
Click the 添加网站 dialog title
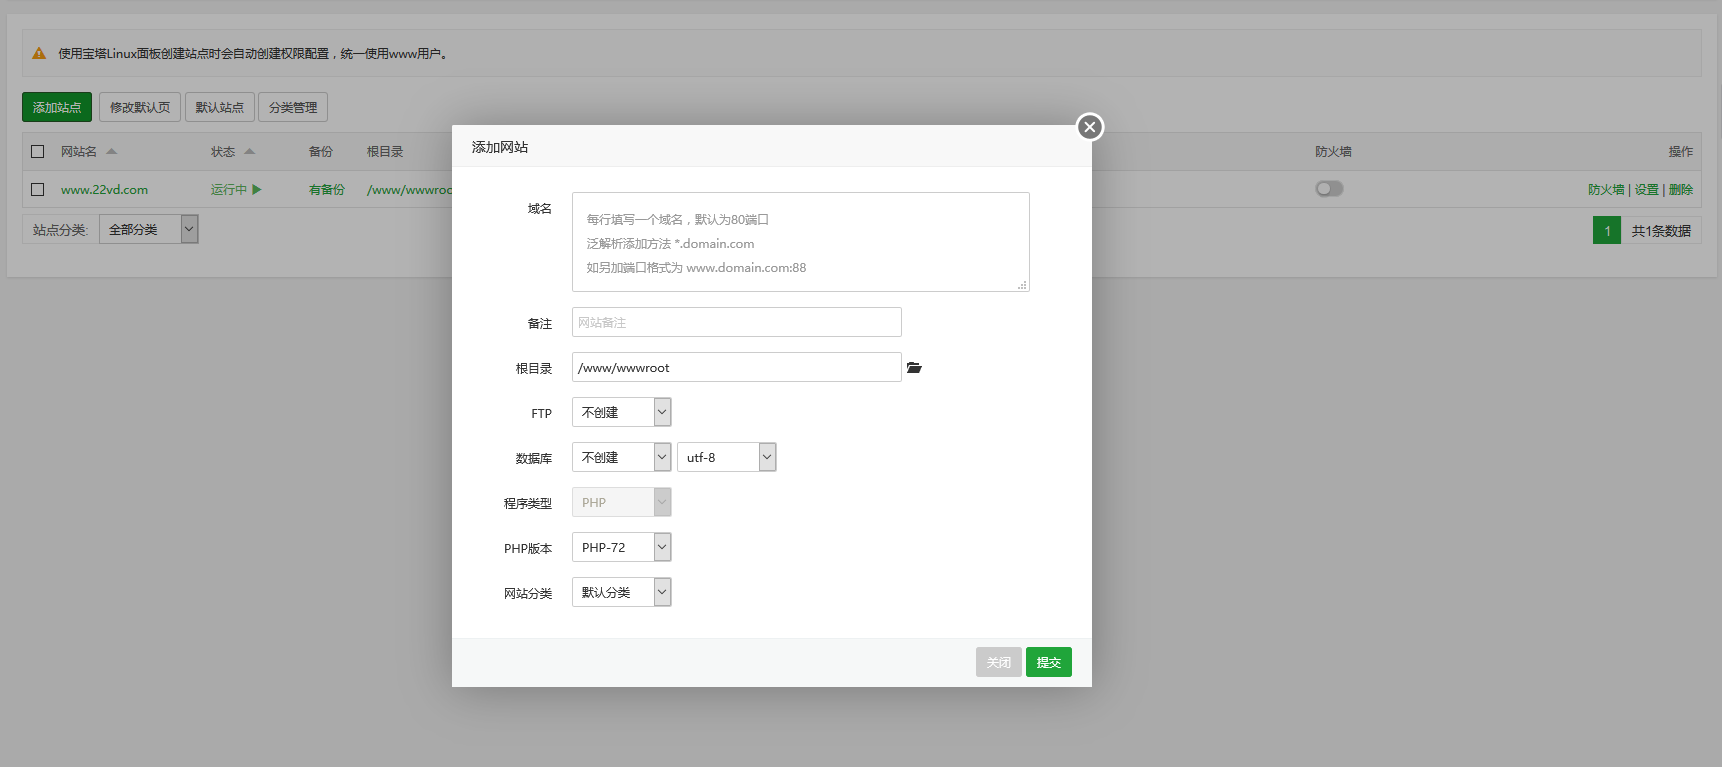point(500,147)
